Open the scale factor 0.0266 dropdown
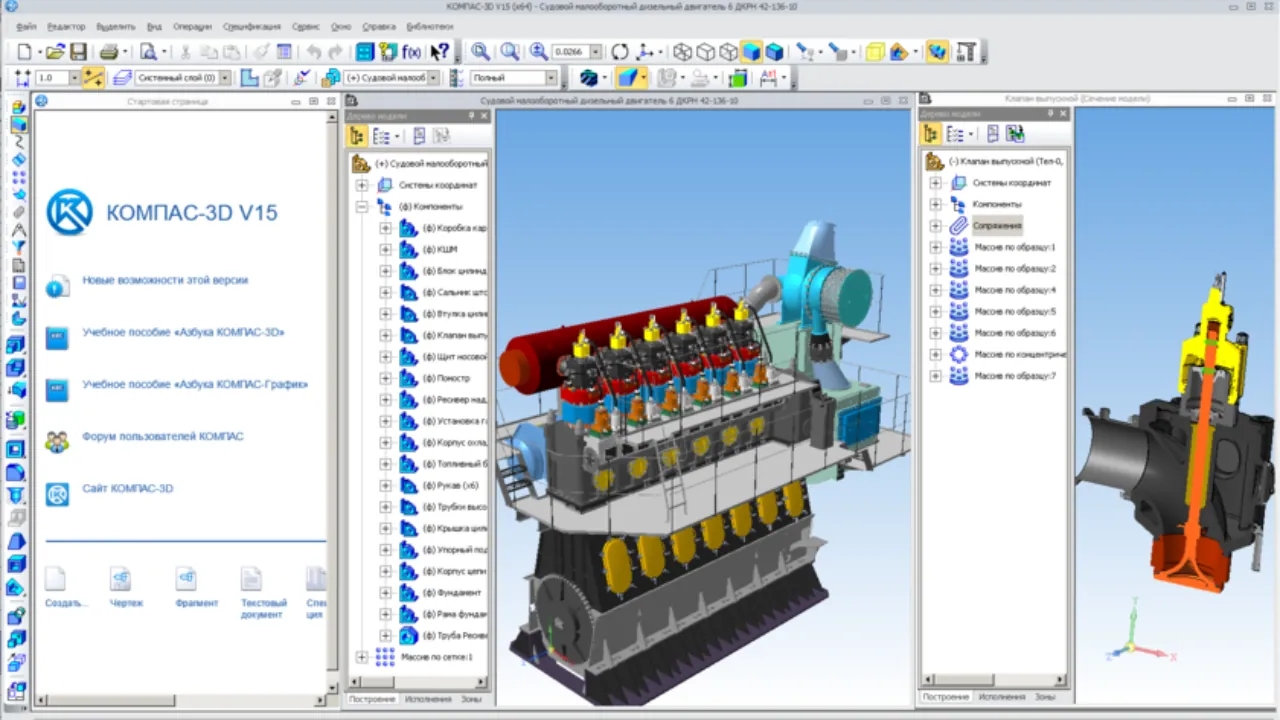Screen dimensions: 1280x720 (596, 51)
